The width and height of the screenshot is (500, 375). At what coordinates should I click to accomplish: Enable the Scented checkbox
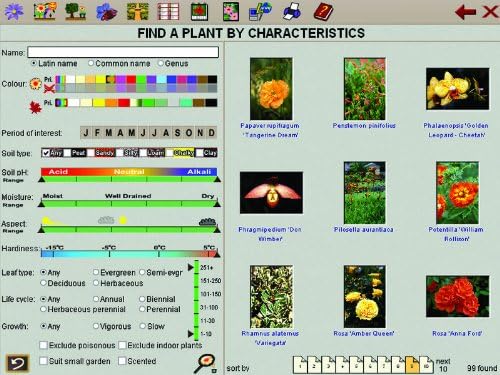122,361
